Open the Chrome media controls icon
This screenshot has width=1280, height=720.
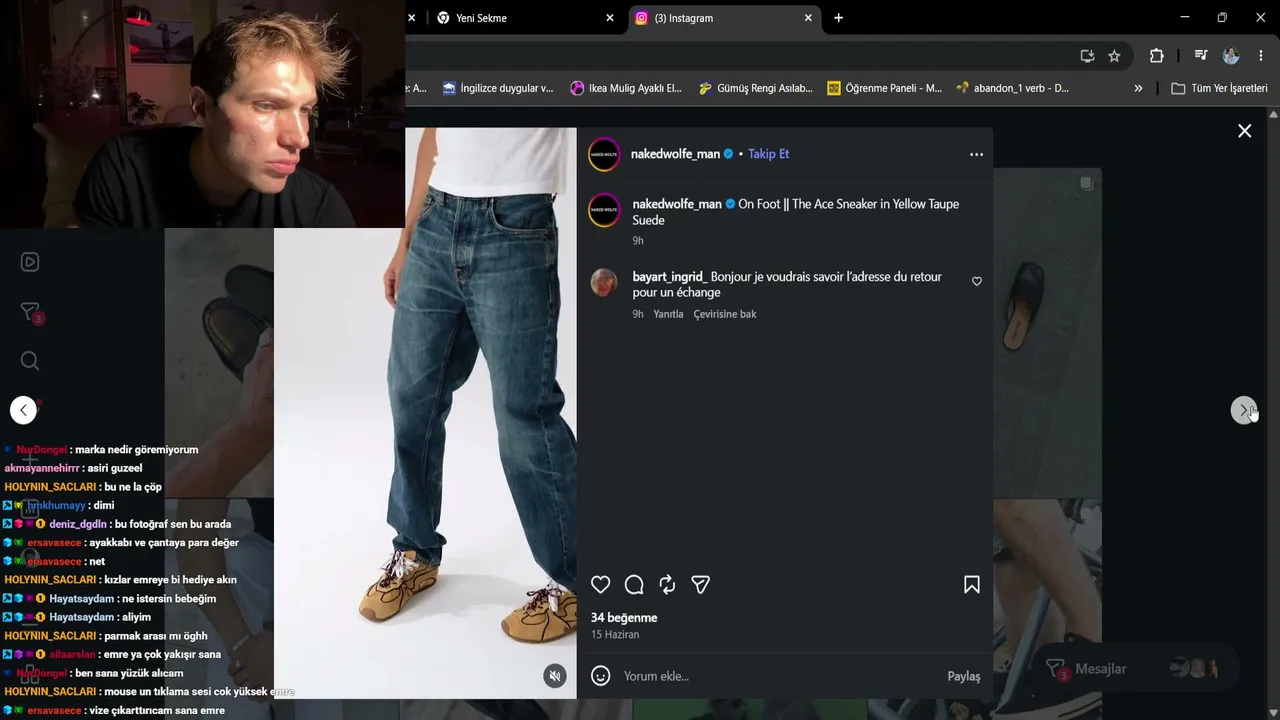tap(1201, 56)
